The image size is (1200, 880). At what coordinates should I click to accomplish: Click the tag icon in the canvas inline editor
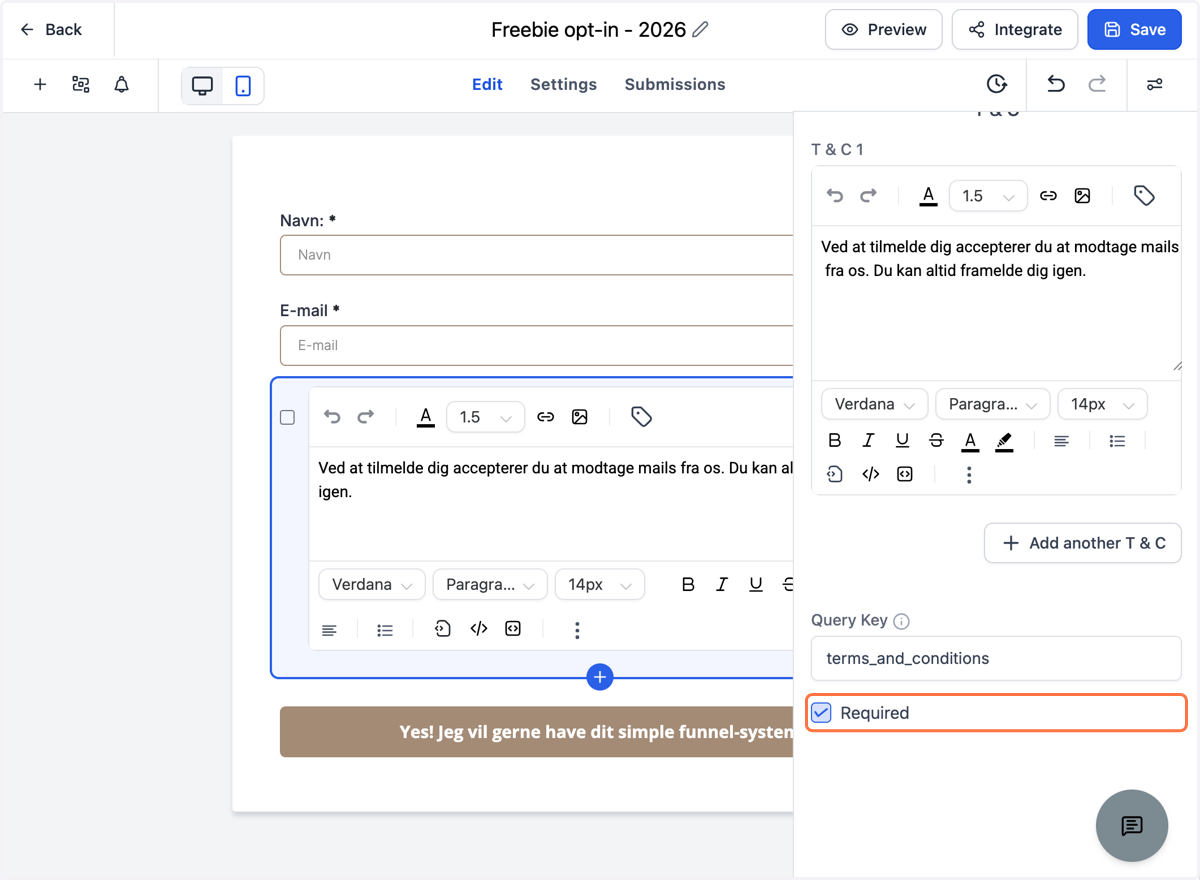coord(642,417)
